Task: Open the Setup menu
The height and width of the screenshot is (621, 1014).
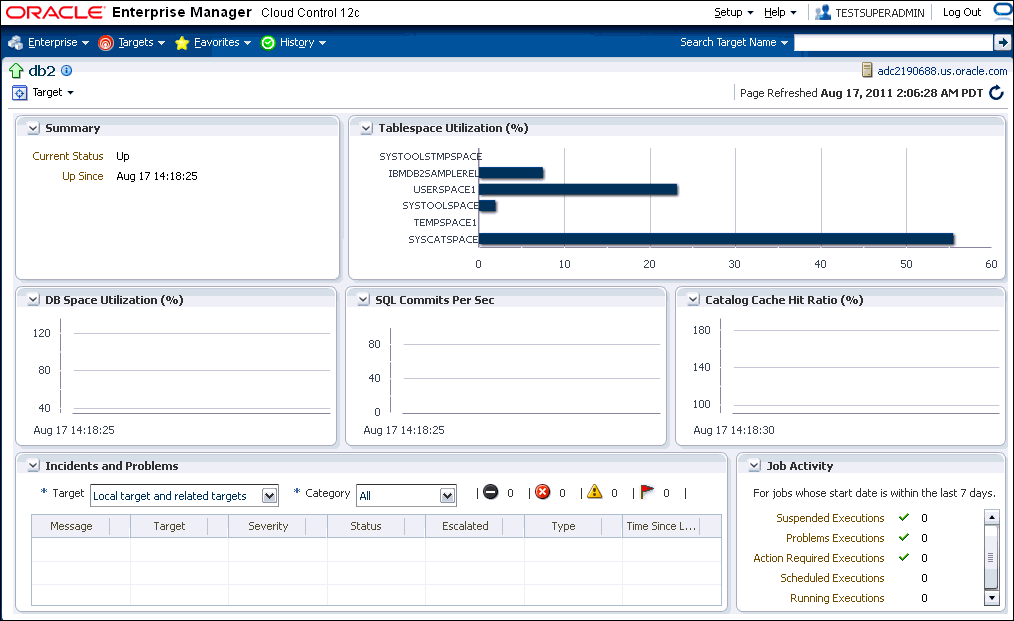Action: pos(733,12)
